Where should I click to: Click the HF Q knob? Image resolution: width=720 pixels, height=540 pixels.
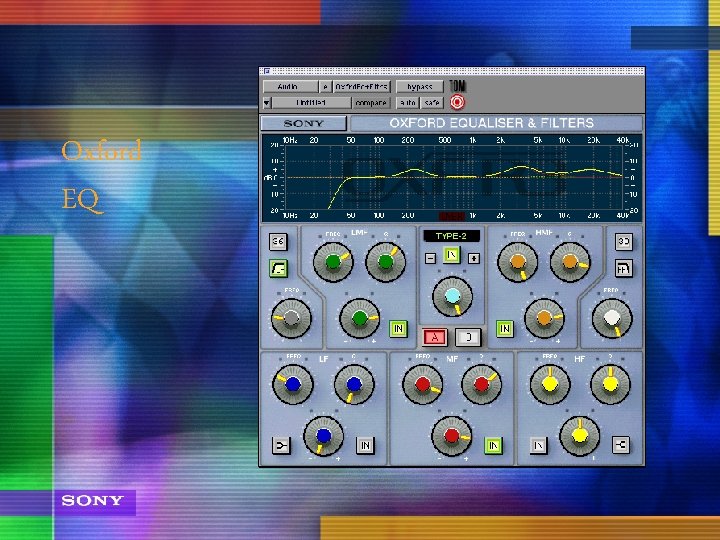pos(610,384)
